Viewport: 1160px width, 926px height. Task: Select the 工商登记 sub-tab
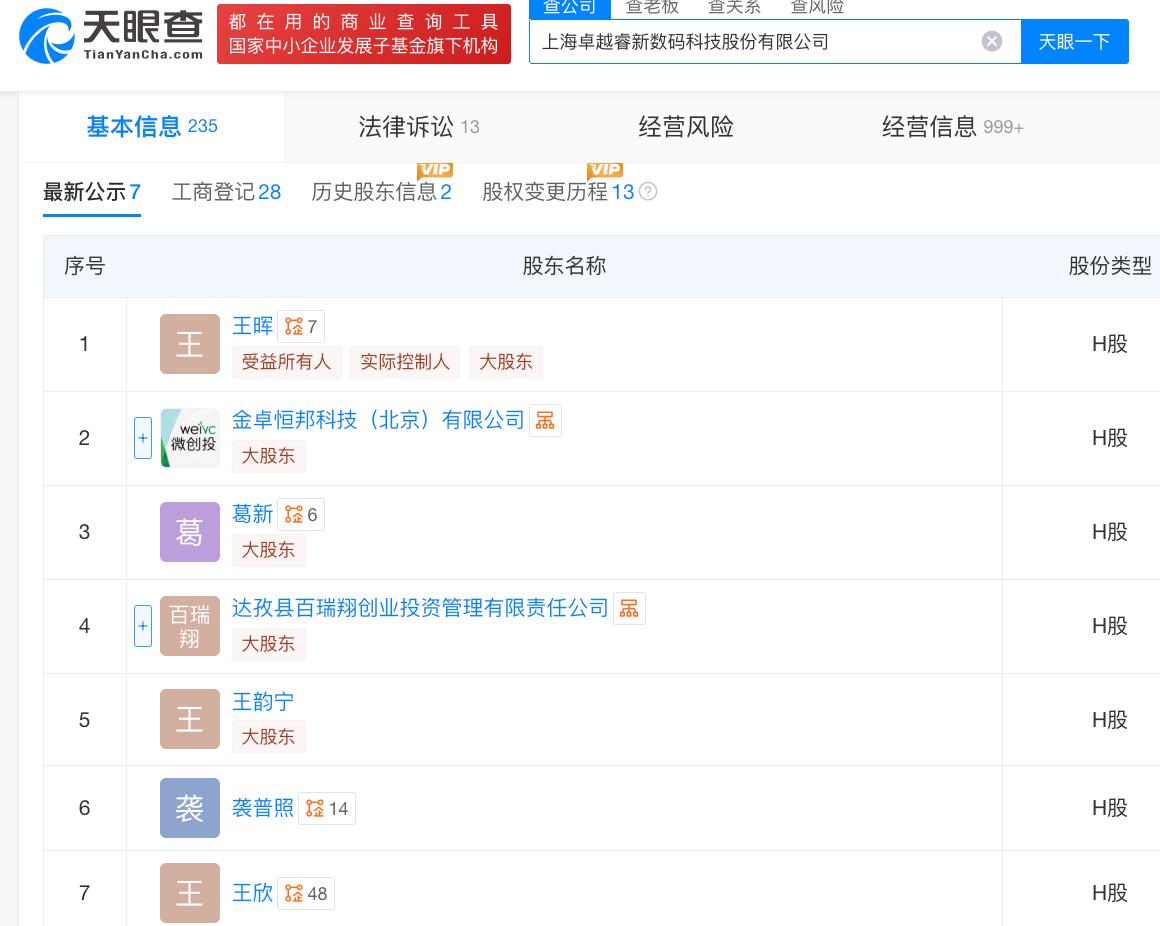pyautogui.click(x=226, y=192)
